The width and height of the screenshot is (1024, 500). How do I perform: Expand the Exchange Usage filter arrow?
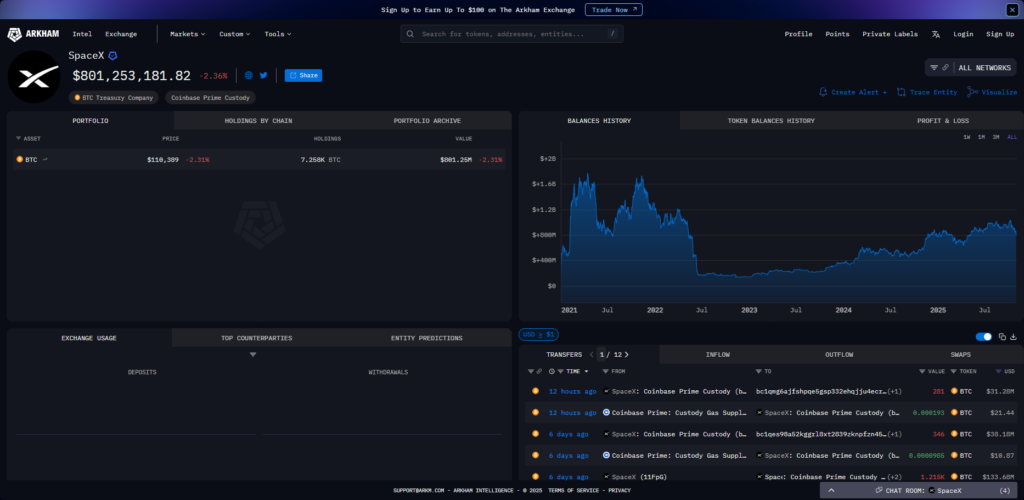pyautogui.click(x=253, y=354)
